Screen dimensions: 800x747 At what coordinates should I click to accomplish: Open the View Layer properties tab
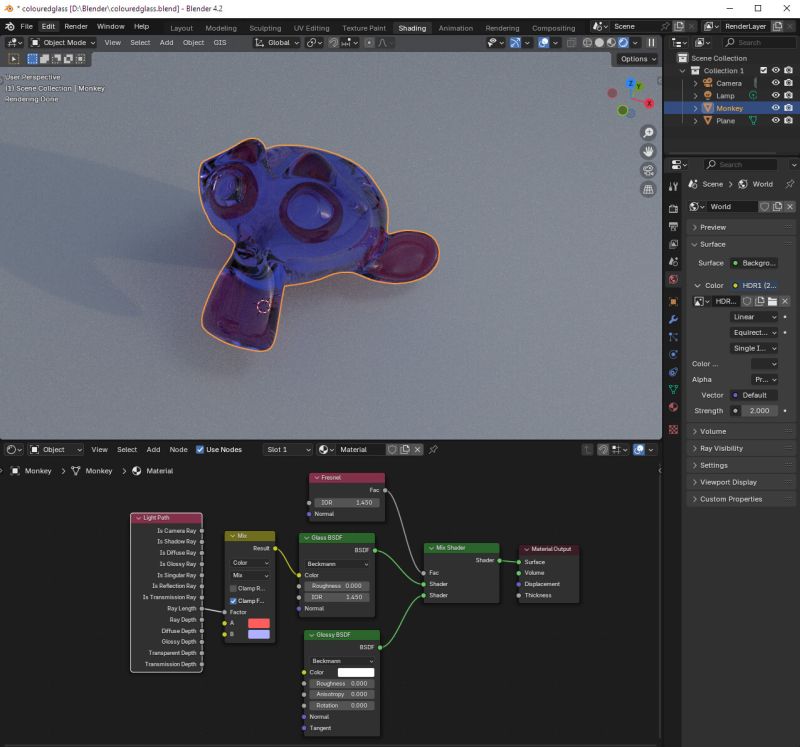[673, 244]
